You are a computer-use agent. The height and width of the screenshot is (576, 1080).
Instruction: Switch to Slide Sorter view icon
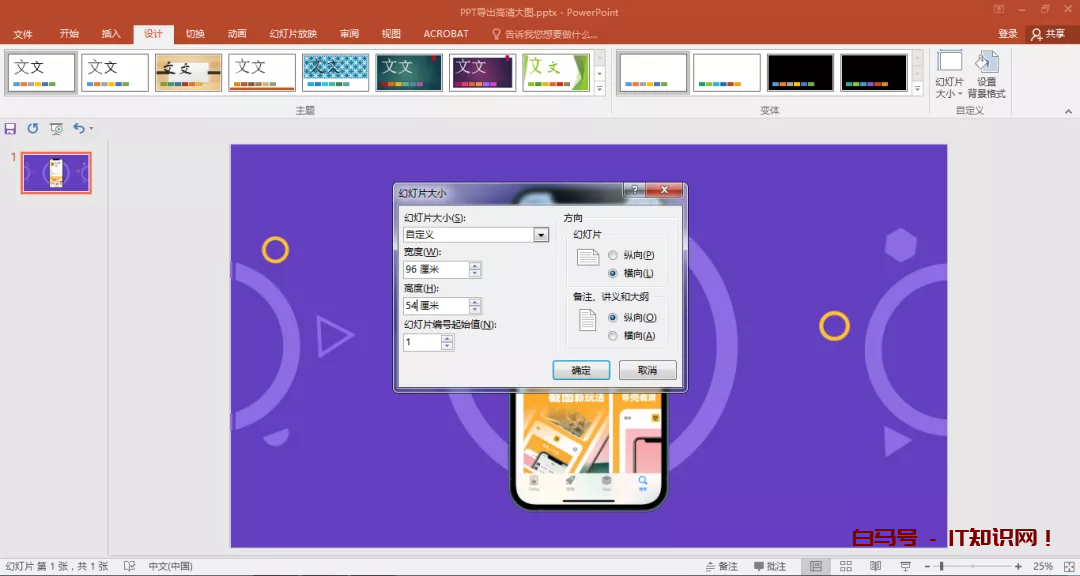(845, 566)
